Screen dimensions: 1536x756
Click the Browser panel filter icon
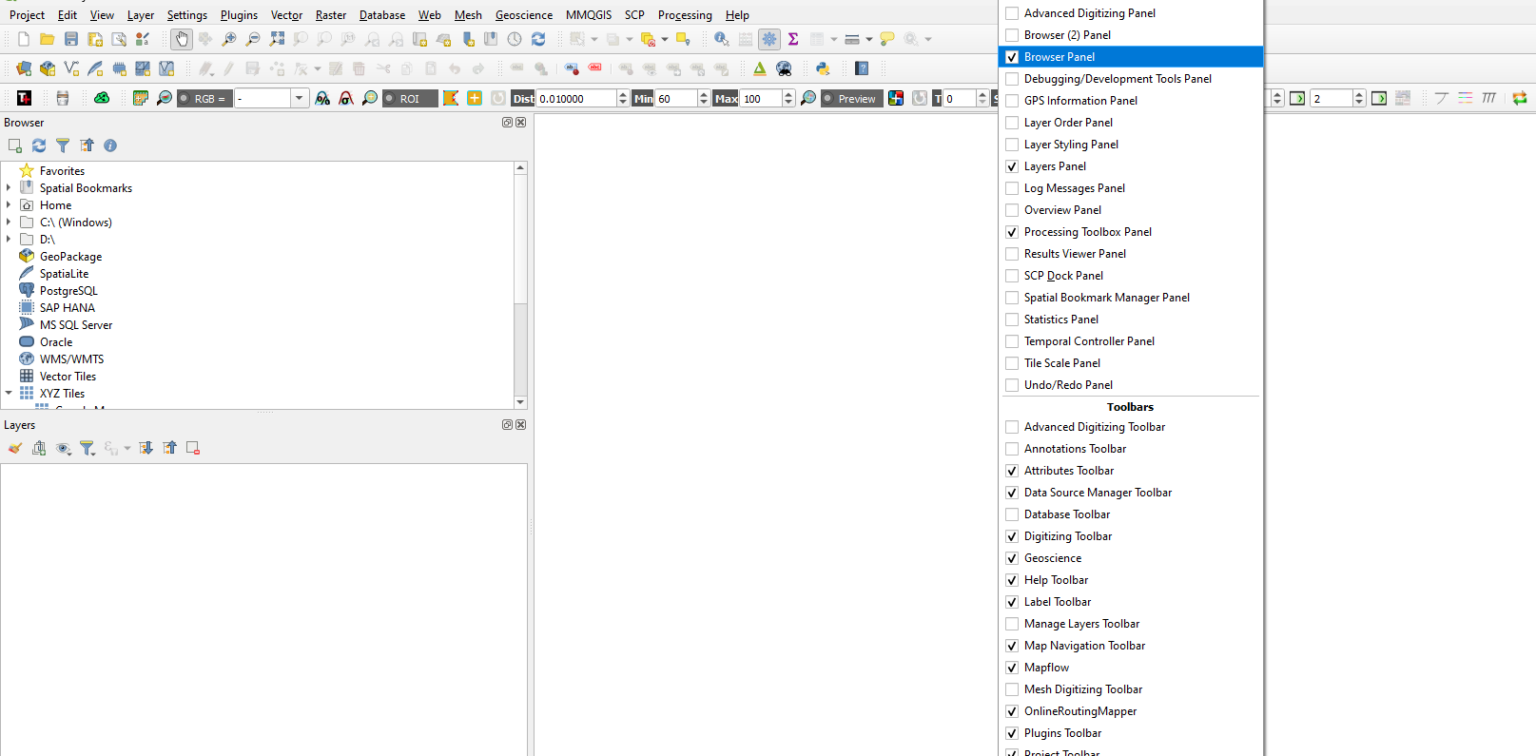[63, 146]
